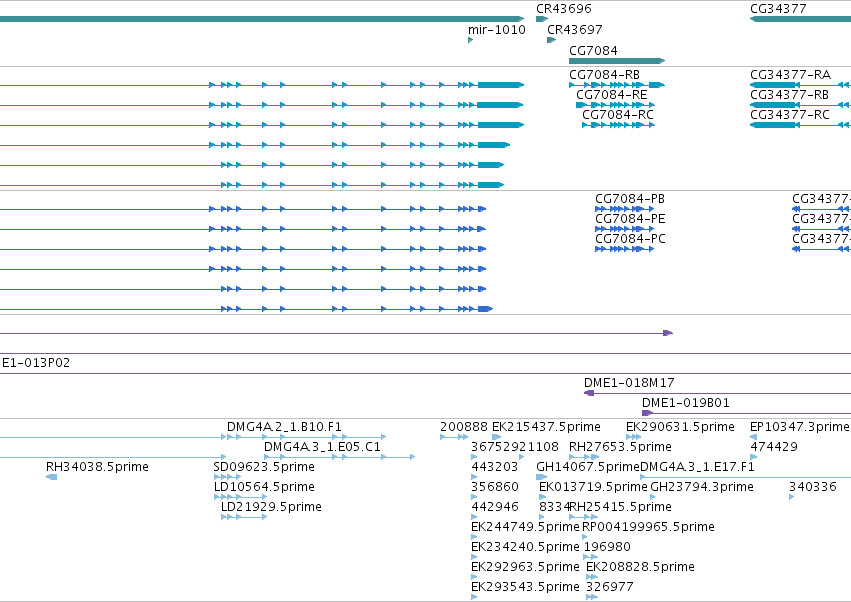
Task: Click the CR43697 arrow glyph
Action: (x=551, y=40)
